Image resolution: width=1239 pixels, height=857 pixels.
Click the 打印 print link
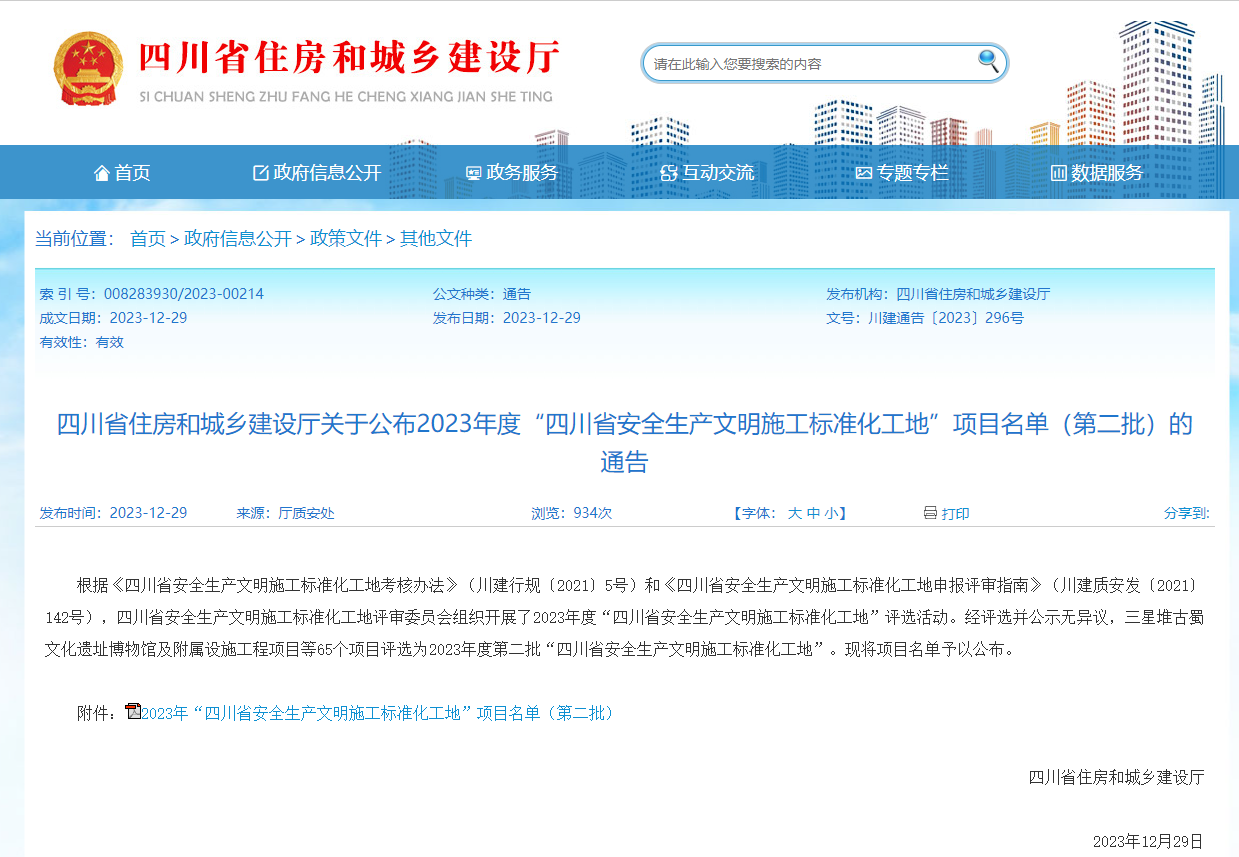click(955, 514)
